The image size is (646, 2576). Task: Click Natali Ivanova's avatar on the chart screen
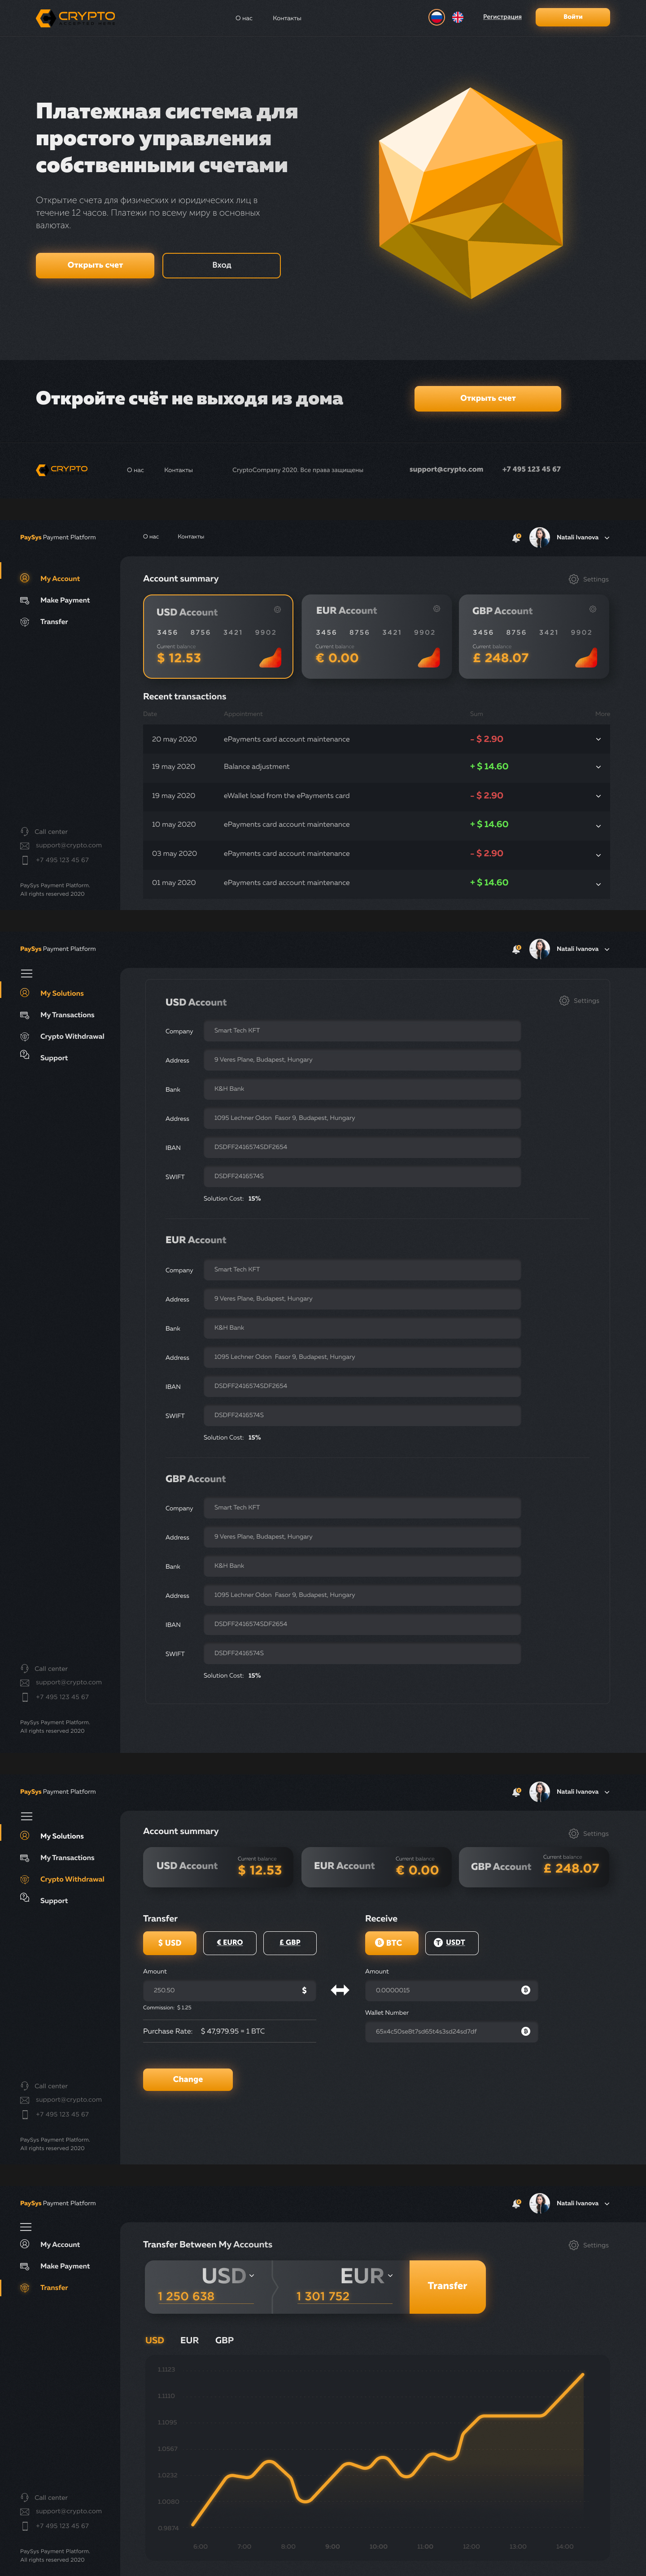coord(540,2203)
